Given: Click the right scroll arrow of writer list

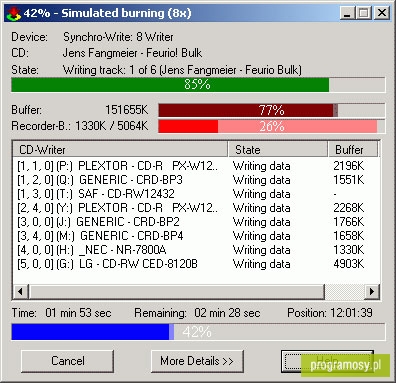Looking at the screenshot, I should pos(372,292).
